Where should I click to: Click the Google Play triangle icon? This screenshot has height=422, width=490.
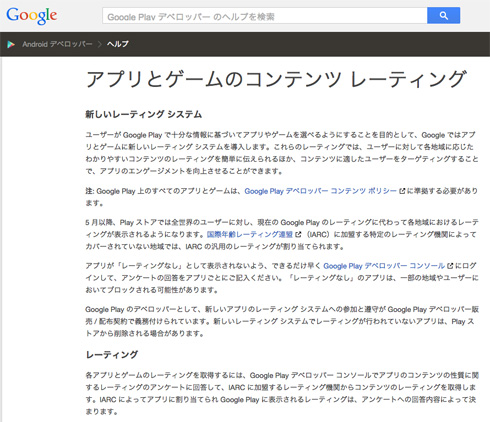tap(11, 44)
